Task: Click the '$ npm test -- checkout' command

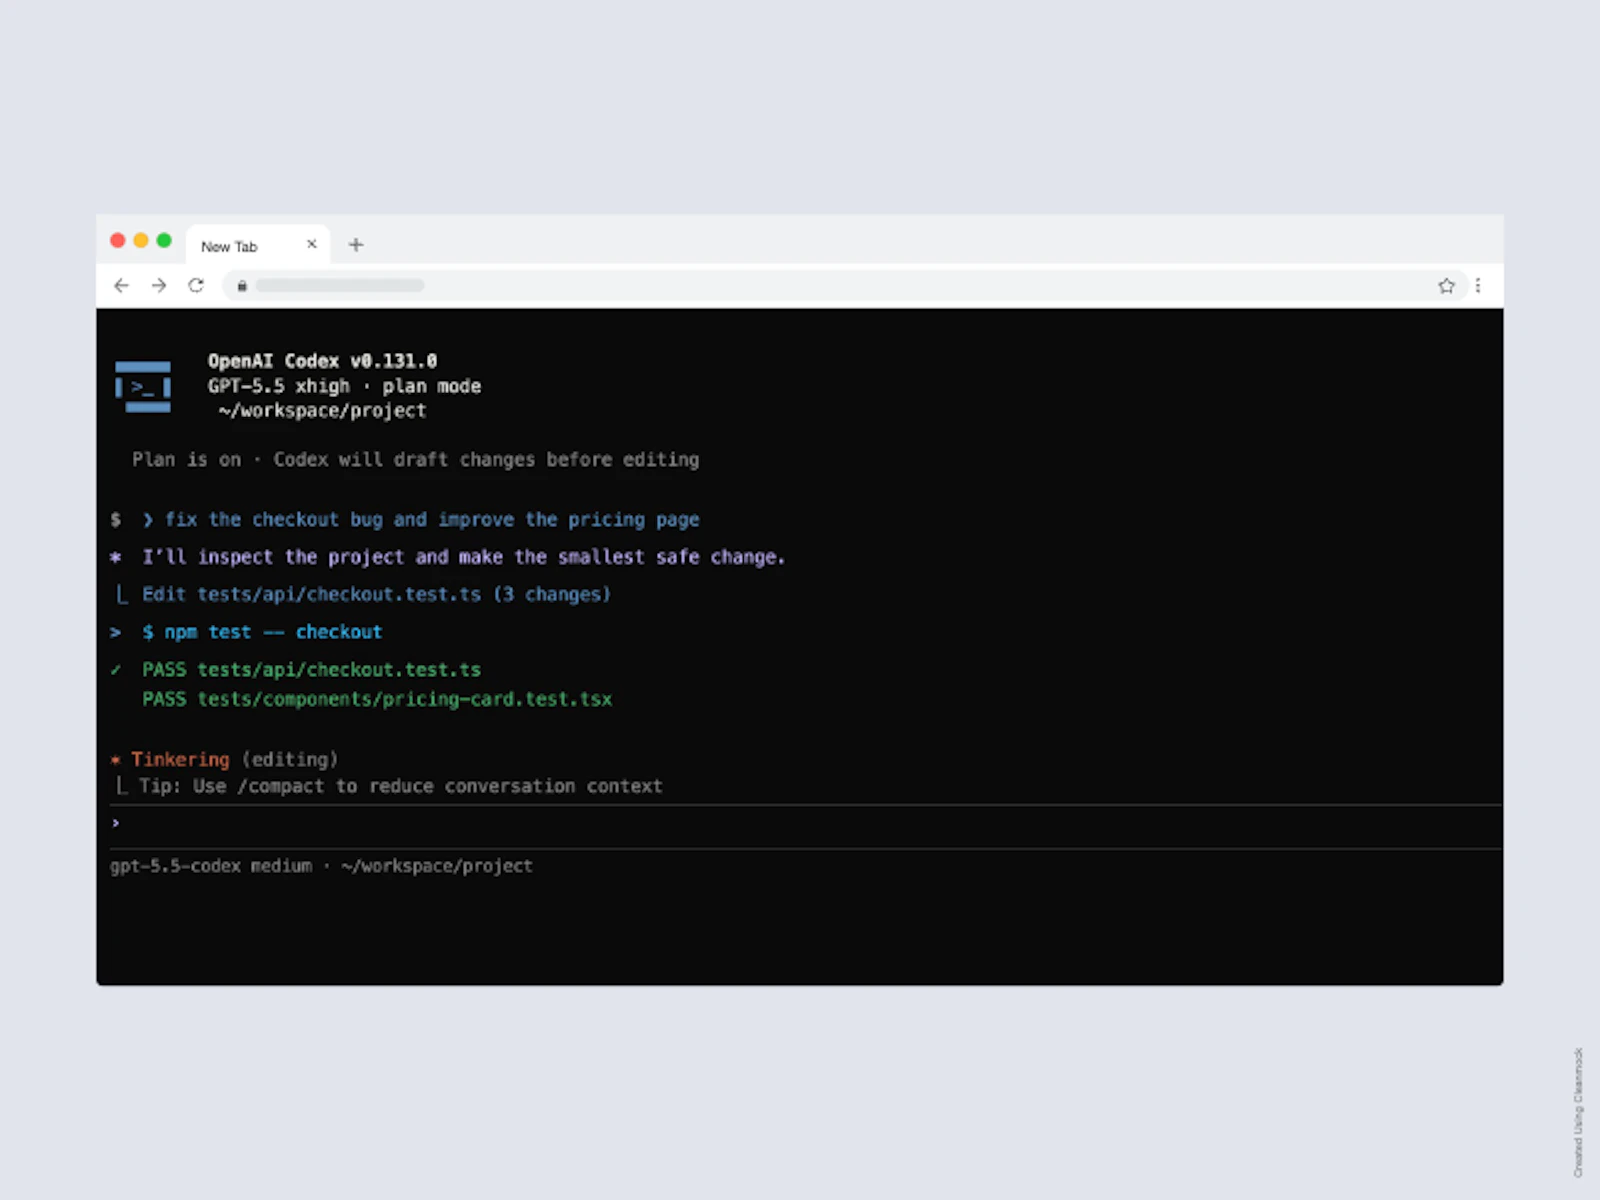Action: (x=262, y=632)
